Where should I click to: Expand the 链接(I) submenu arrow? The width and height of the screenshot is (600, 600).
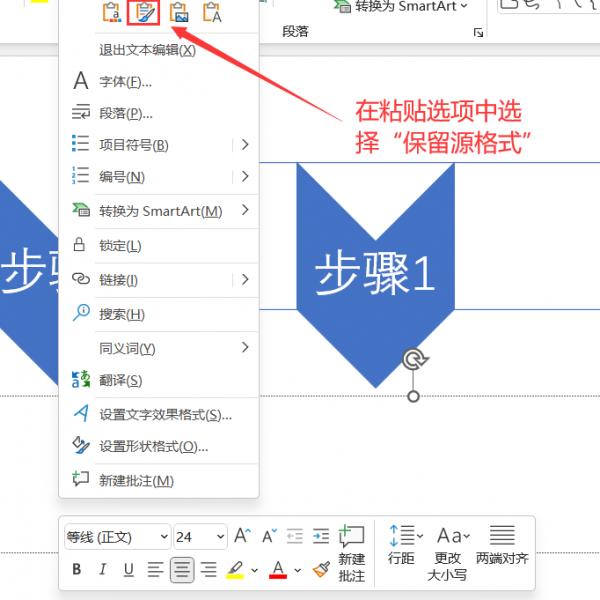(245, 280)
